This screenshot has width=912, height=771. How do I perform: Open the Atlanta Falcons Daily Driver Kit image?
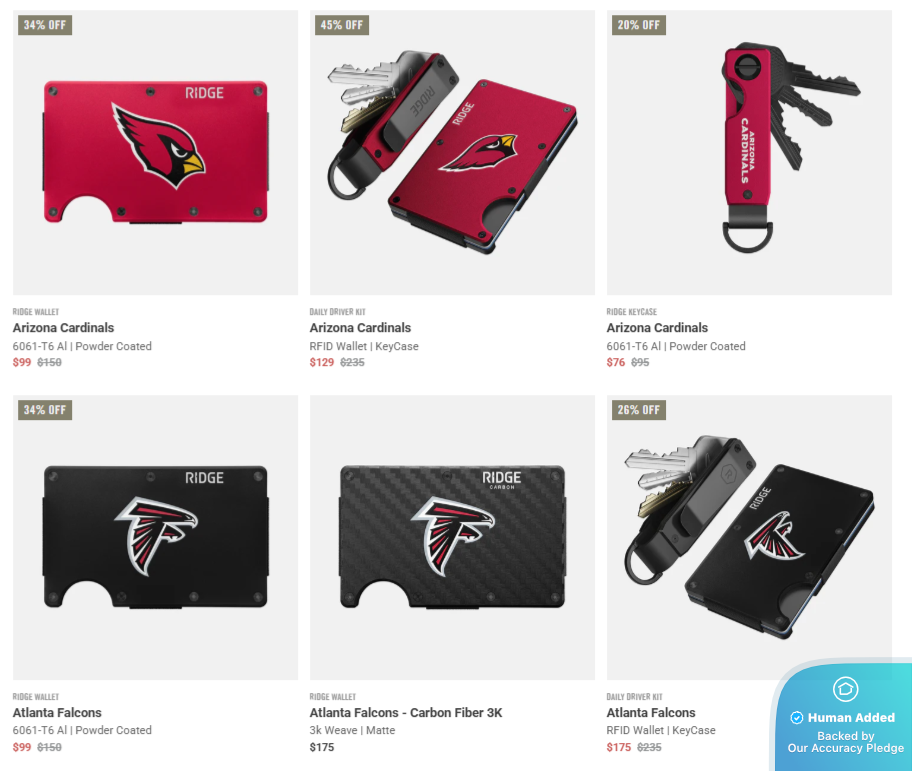749,537
